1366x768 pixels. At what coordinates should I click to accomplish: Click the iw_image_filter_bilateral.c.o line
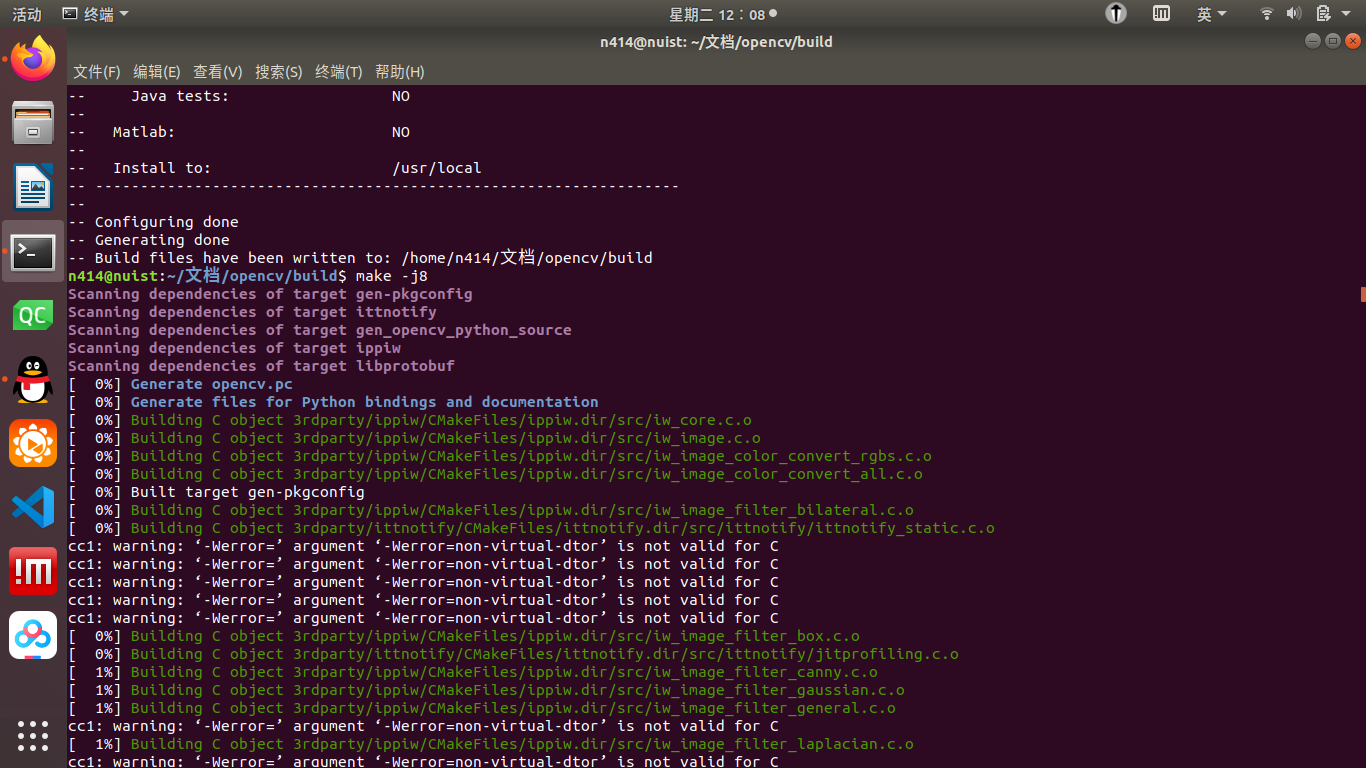(491, 510)
